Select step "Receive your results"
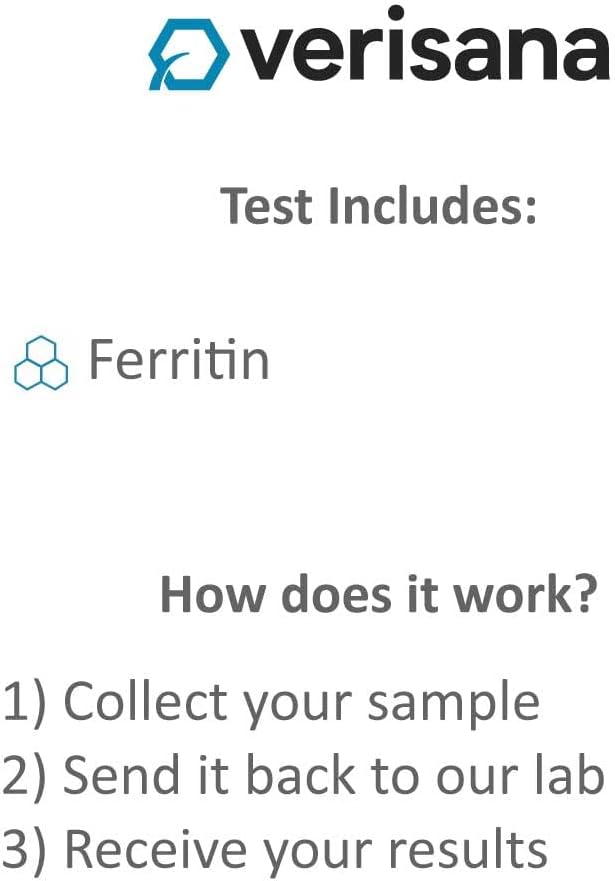This screenshot has height=881, width=615. (306, 850)
